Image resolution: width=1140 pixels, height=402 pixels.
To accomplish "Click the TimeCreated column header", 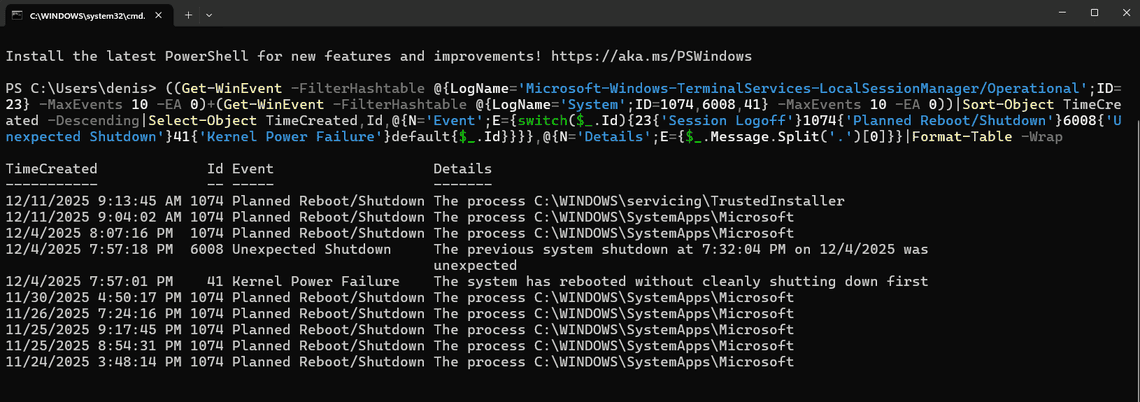I will 51,169.
